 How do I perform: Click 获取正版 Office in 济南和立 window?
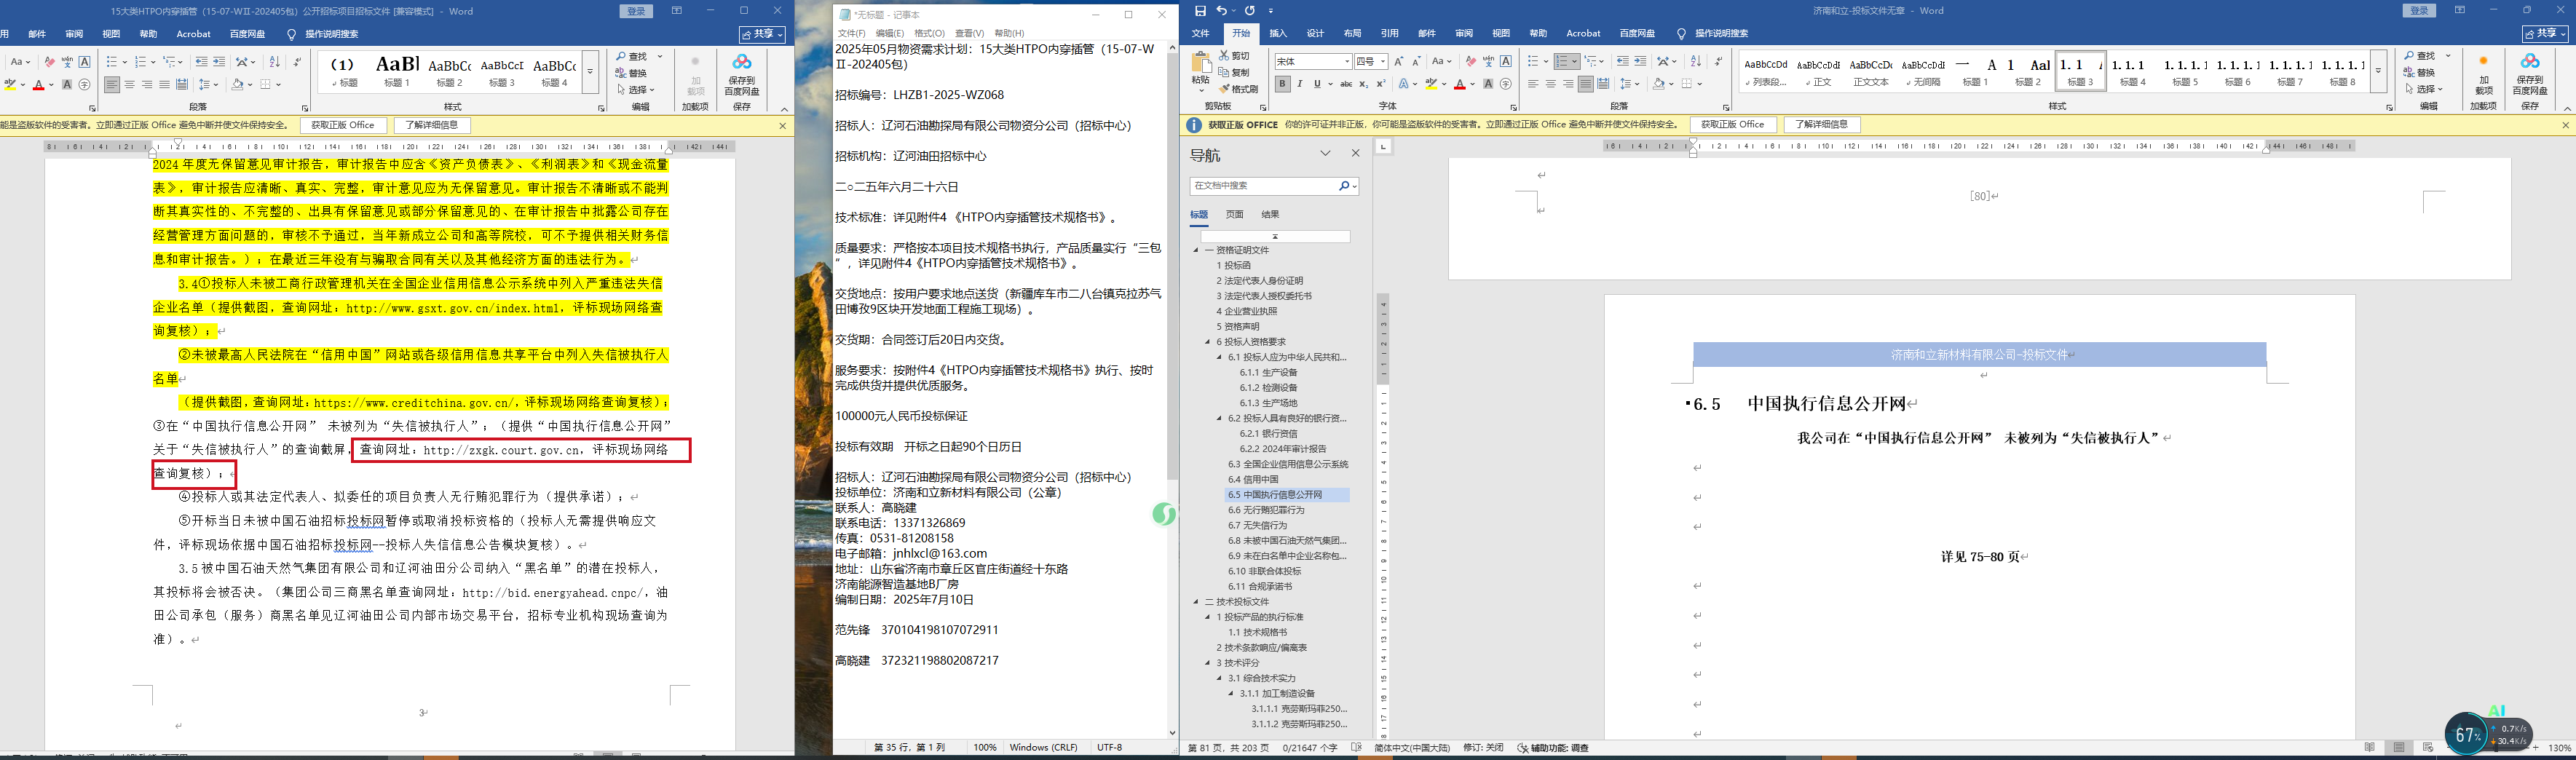click(x=1733, y=125)
